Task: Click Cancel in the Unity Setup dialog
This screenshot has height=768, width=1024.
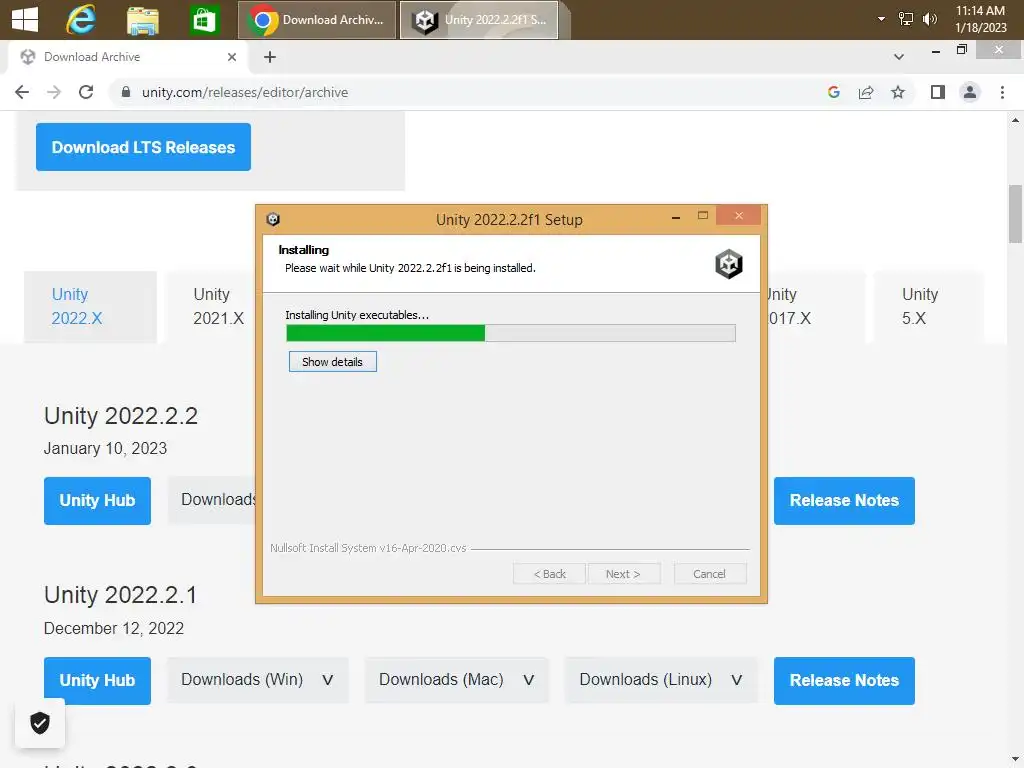Action: (709, 574)
